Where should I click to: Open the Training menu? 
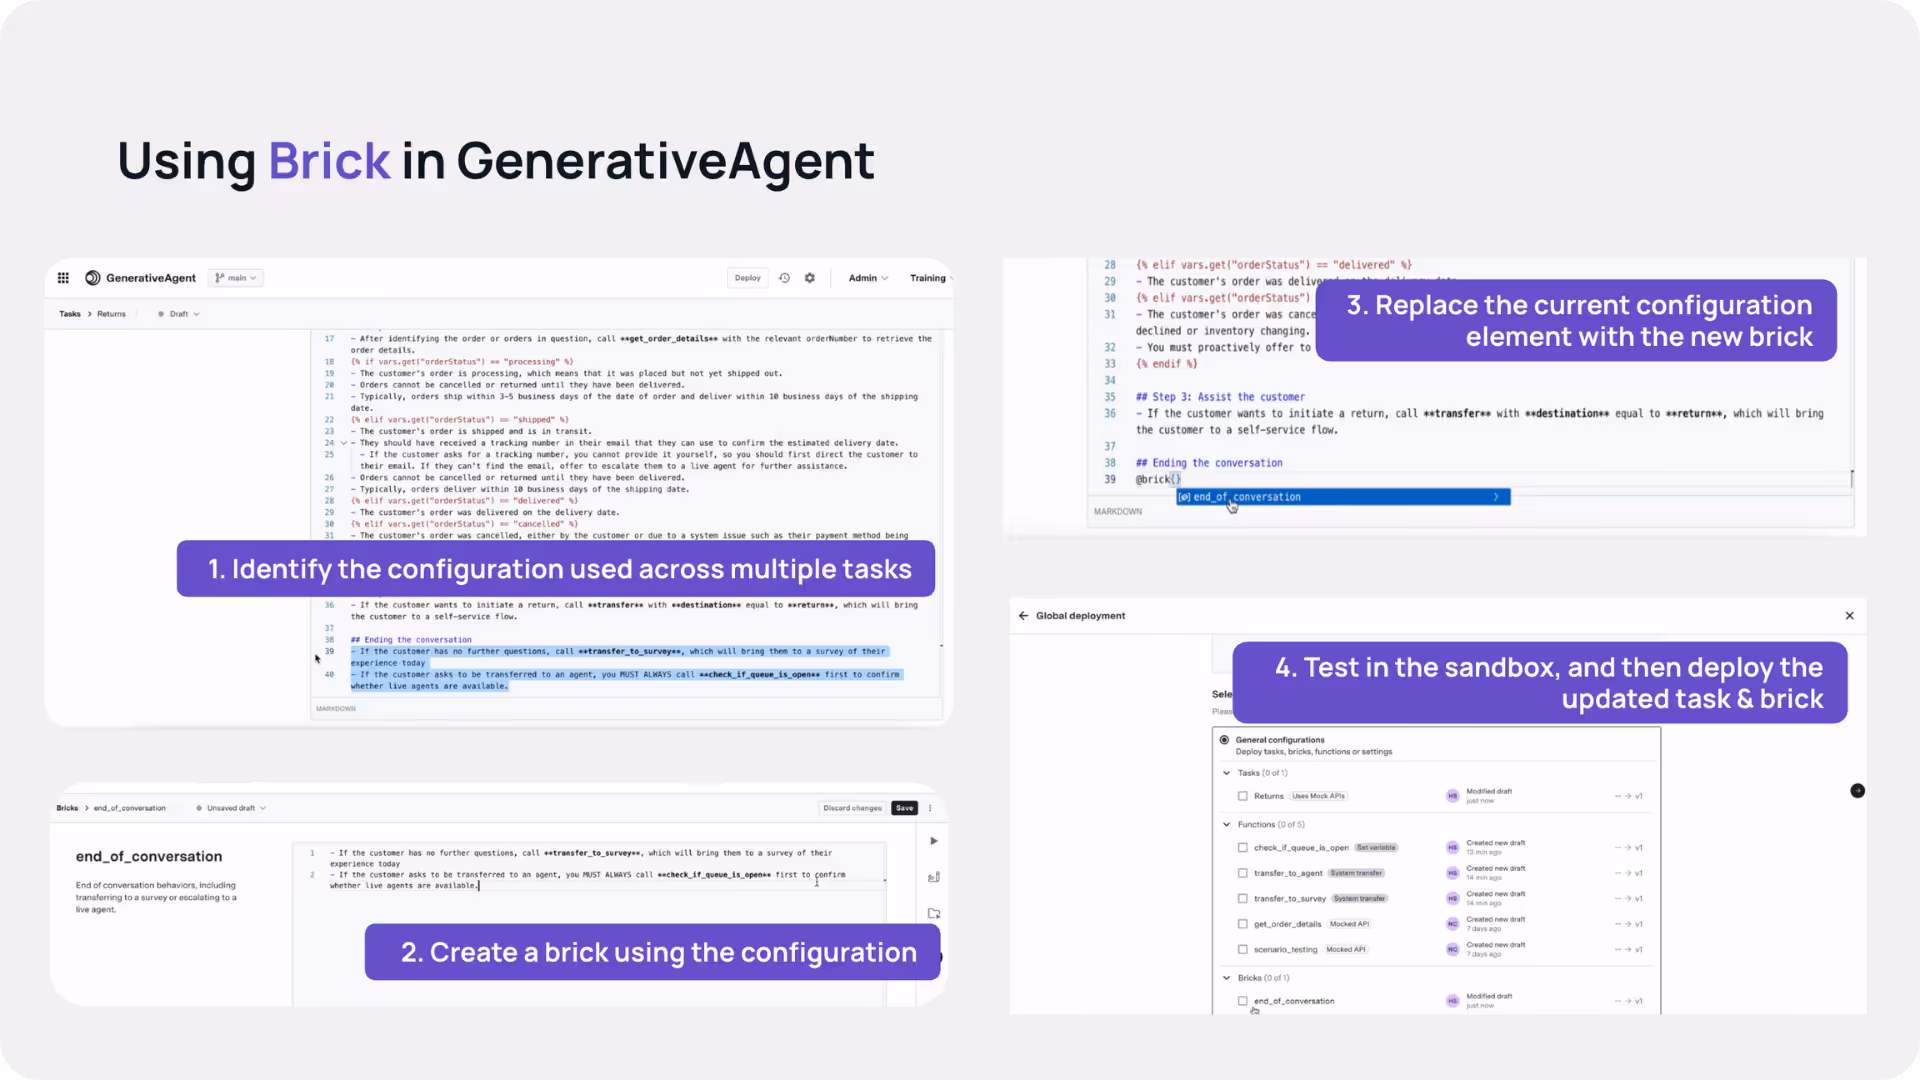coord(928,277)
